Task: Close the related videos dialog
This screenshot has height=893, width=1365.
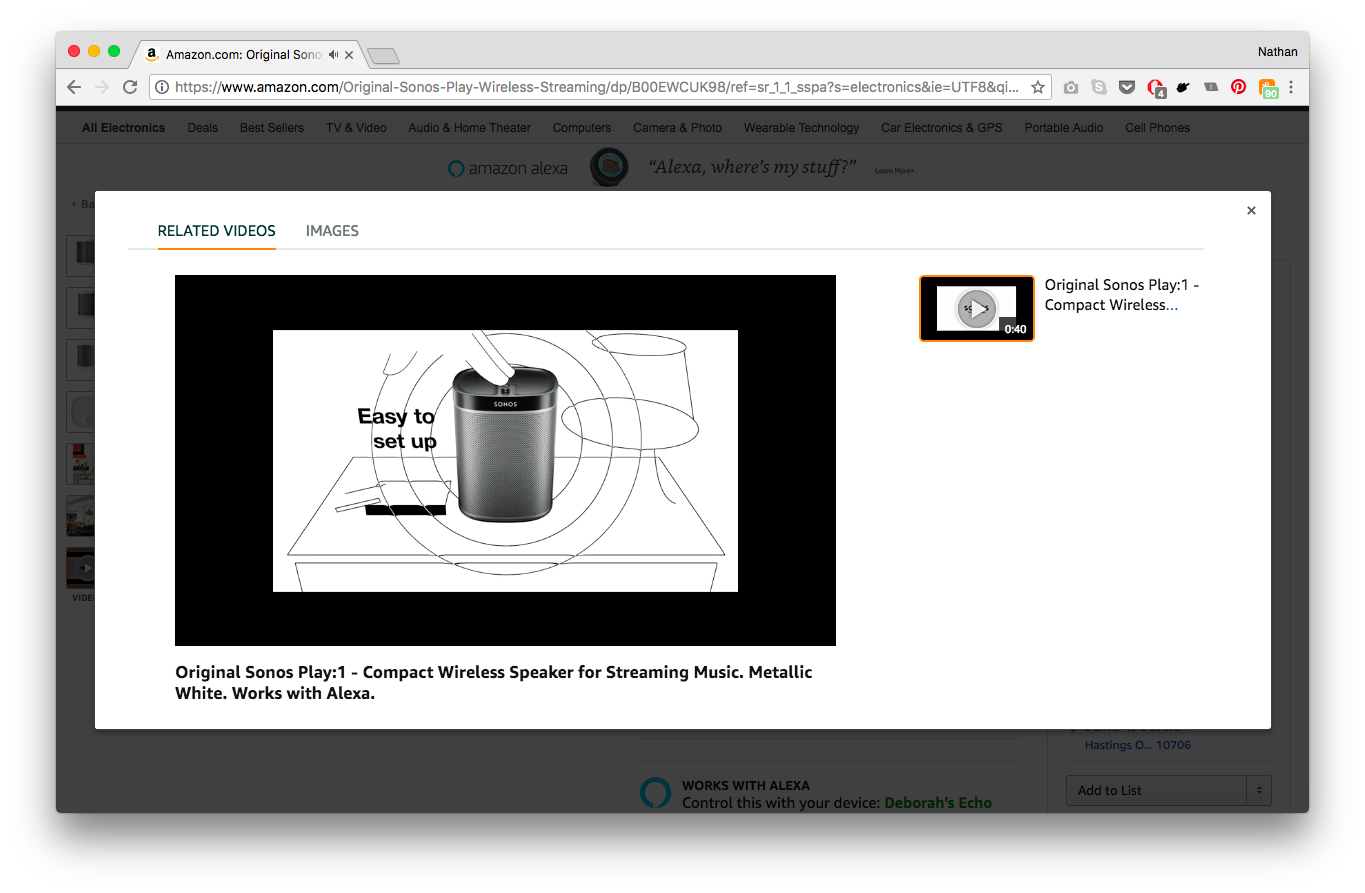Action: point(1251,210)
